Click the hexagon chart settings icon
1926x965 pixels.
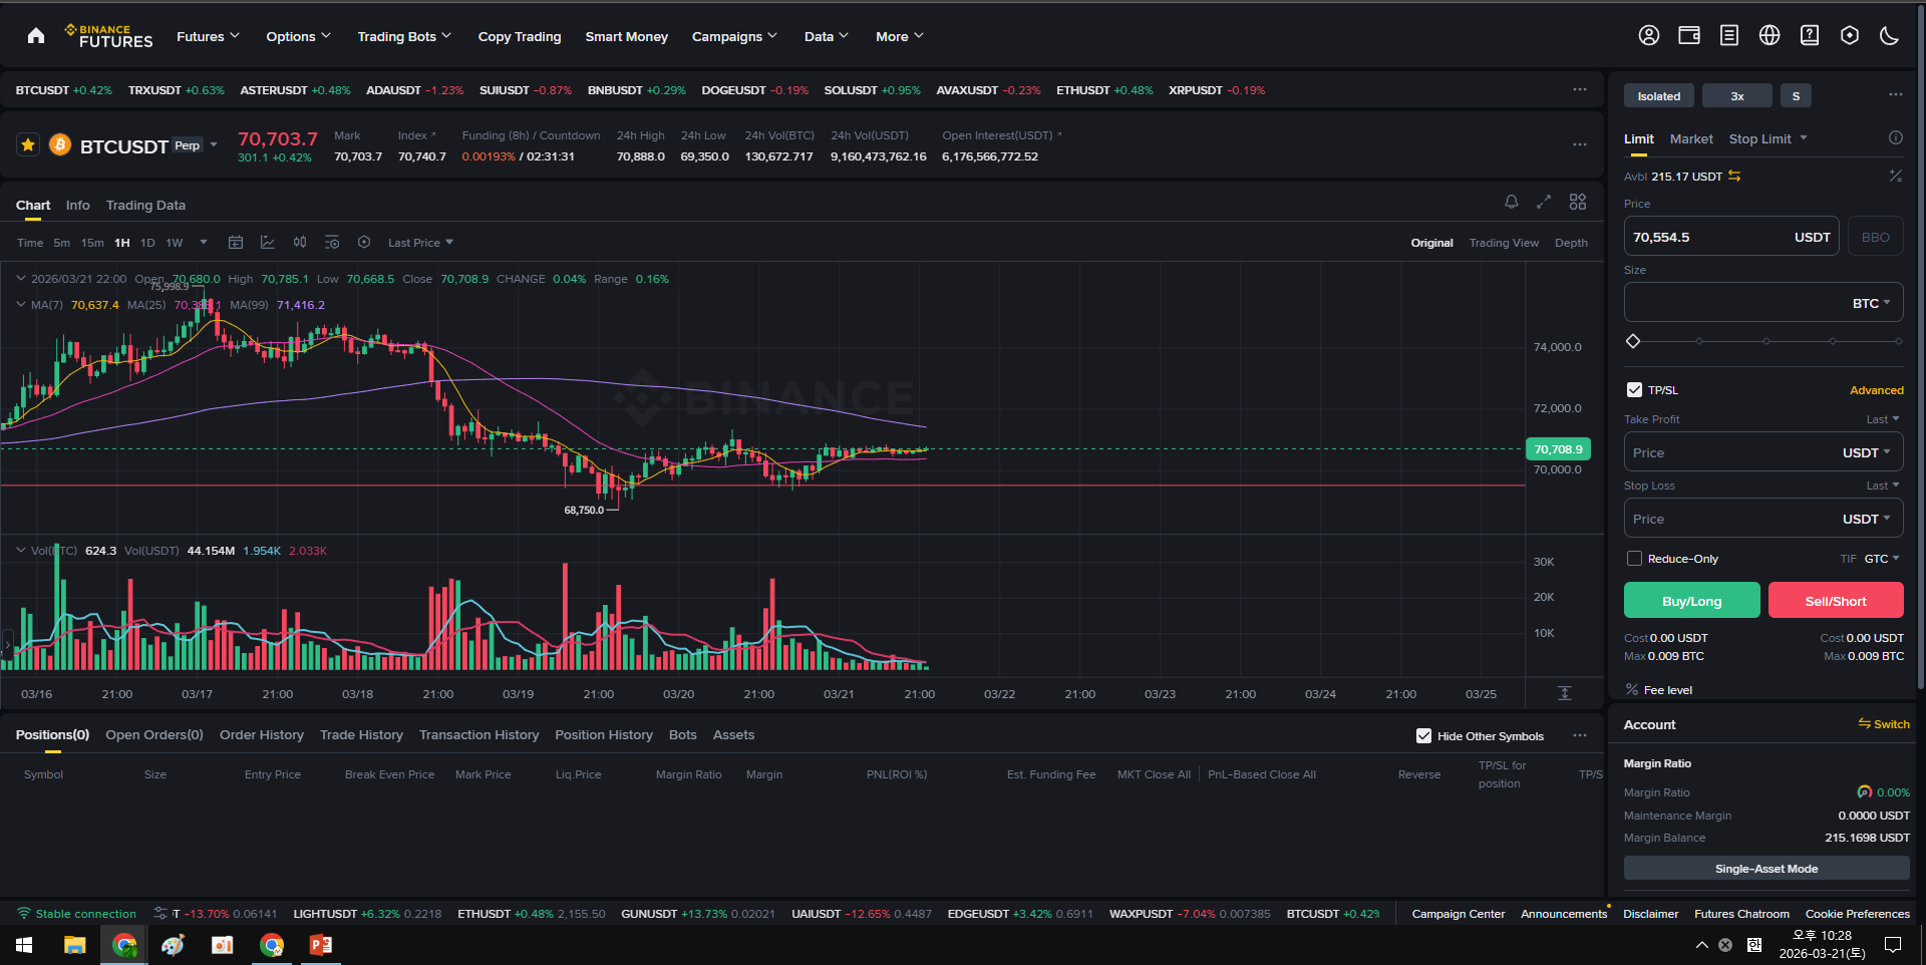pos(364,243)
